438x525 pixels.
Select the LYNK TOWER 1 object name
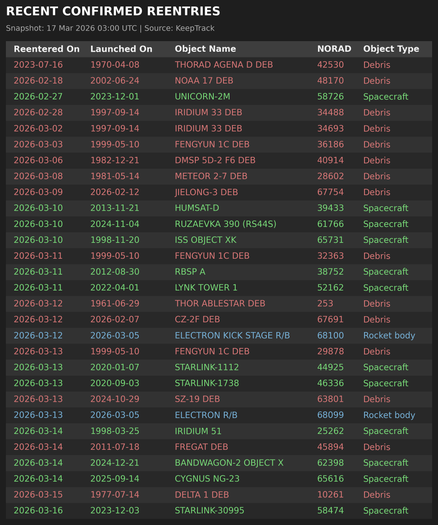(206, 287)
